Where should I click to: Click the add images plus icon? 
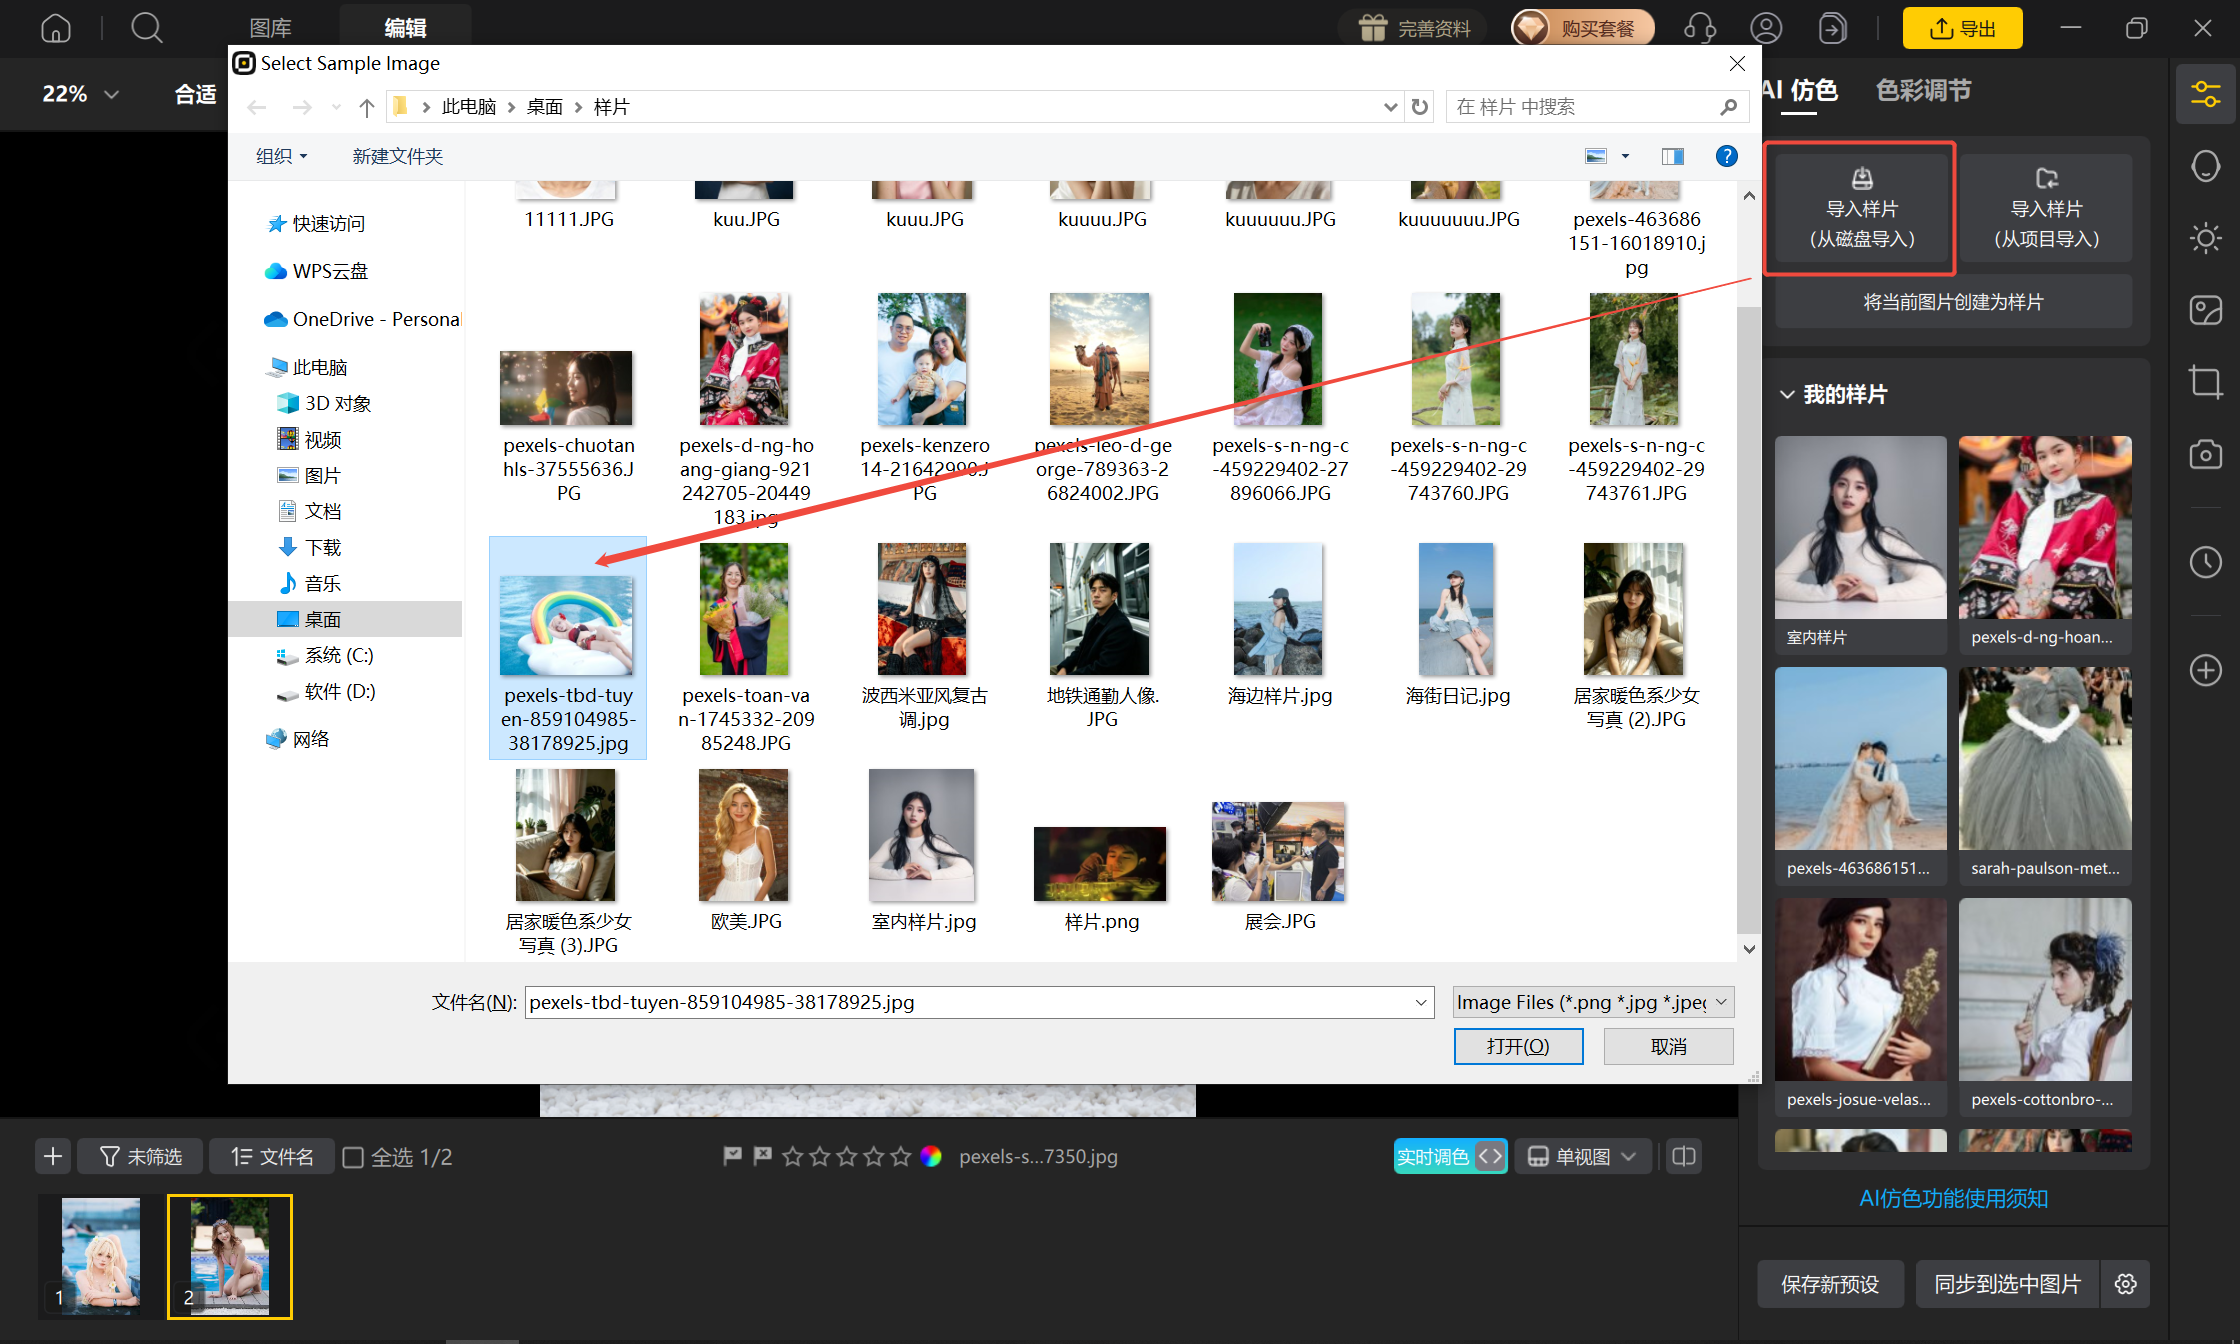(53, 1157)
